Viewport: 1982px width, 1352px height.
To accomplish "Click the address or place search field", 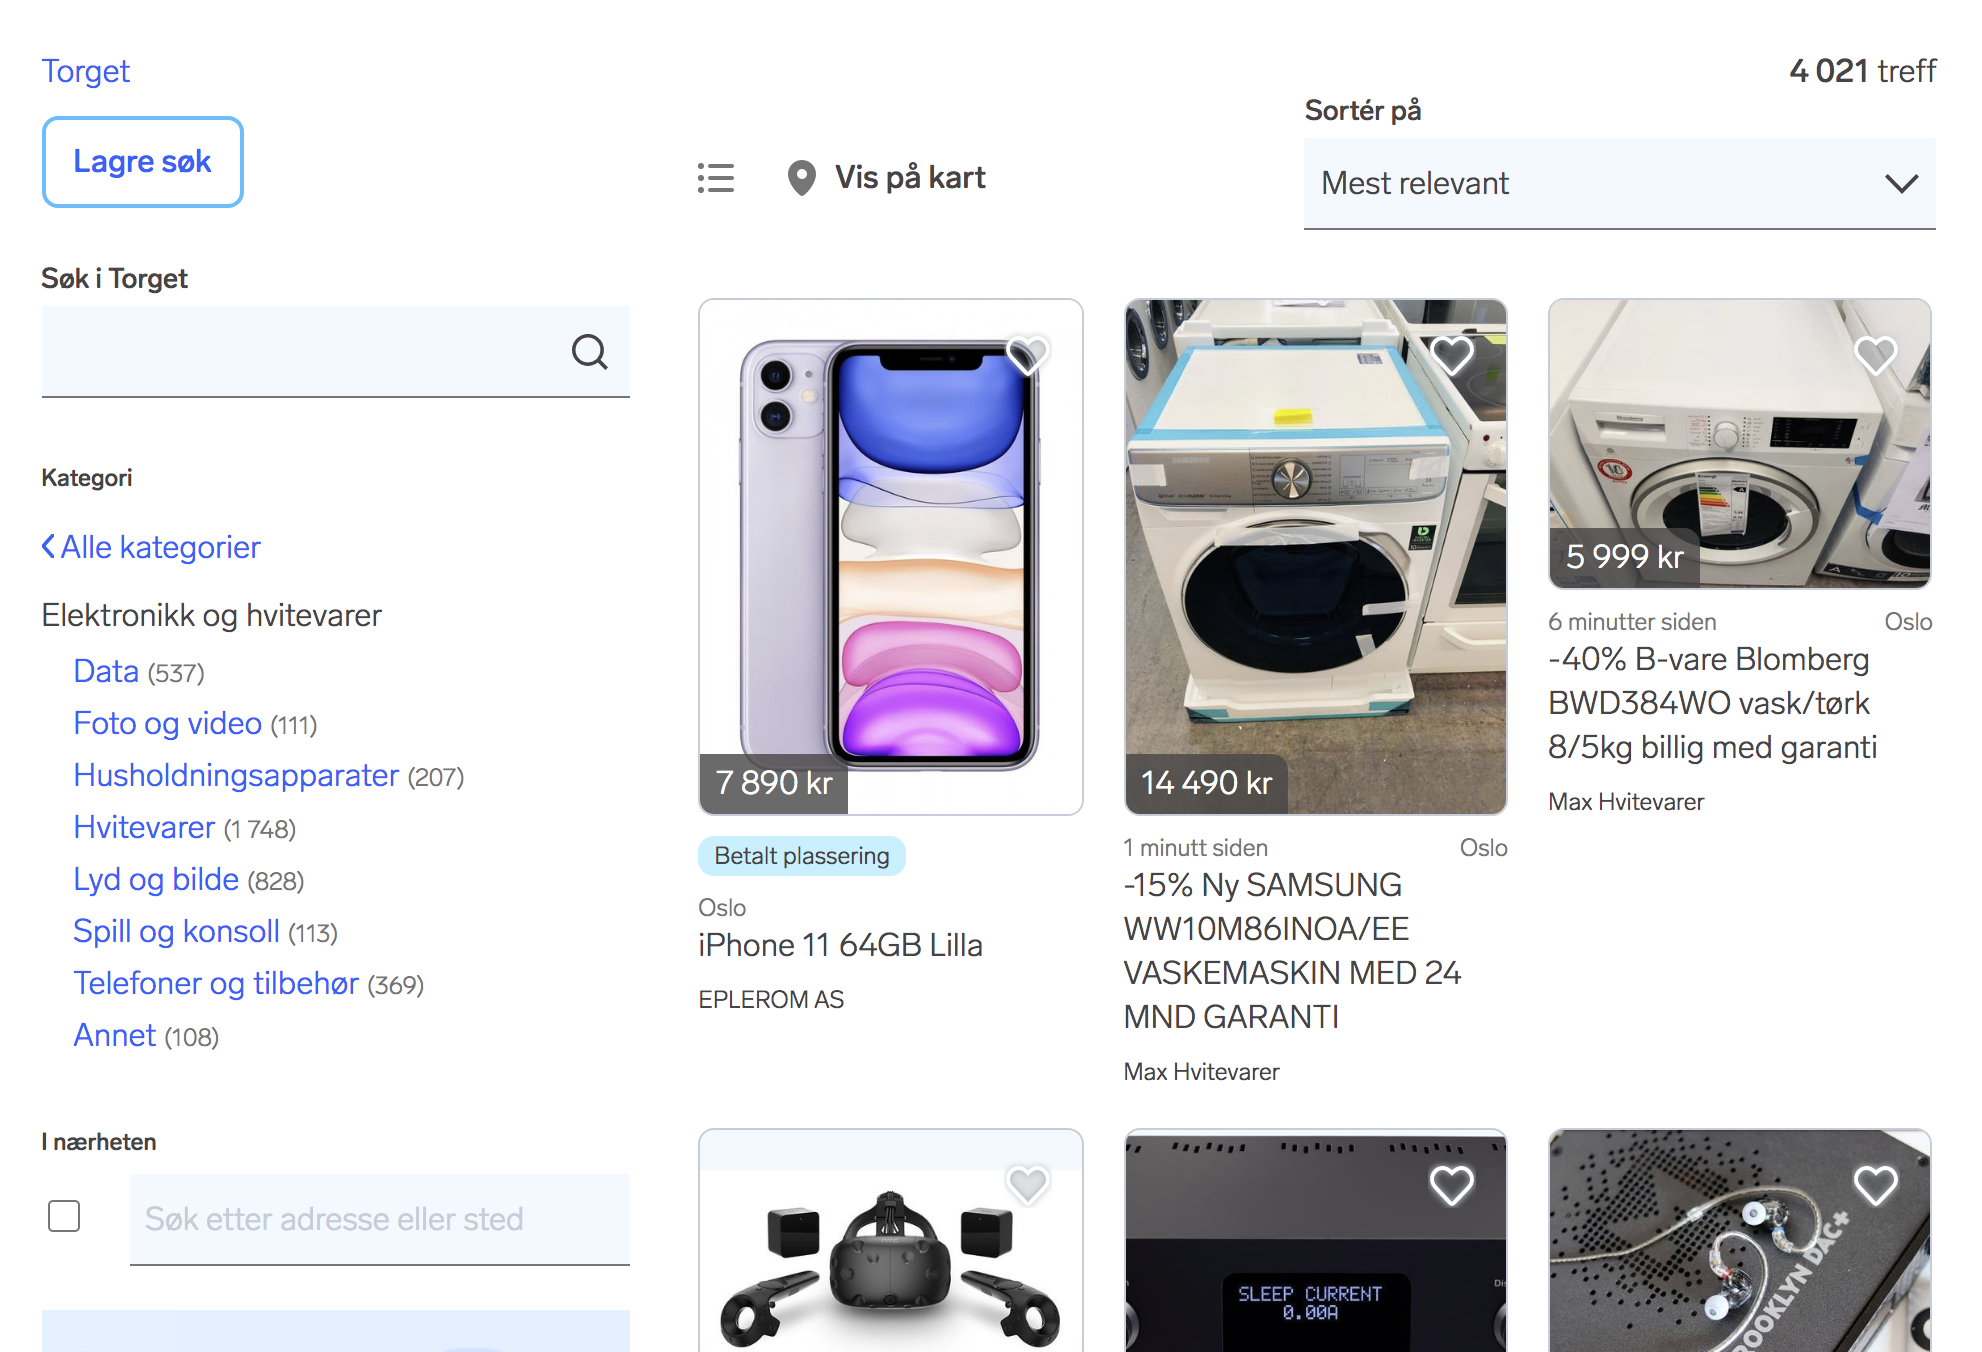I will (x=380, y=1219).
